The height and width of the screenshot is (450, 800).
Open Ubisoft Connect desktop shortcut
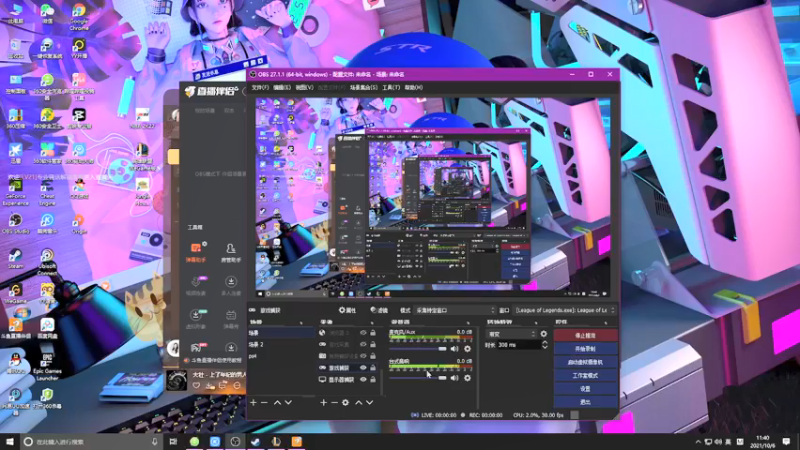[x=47, y=262]
